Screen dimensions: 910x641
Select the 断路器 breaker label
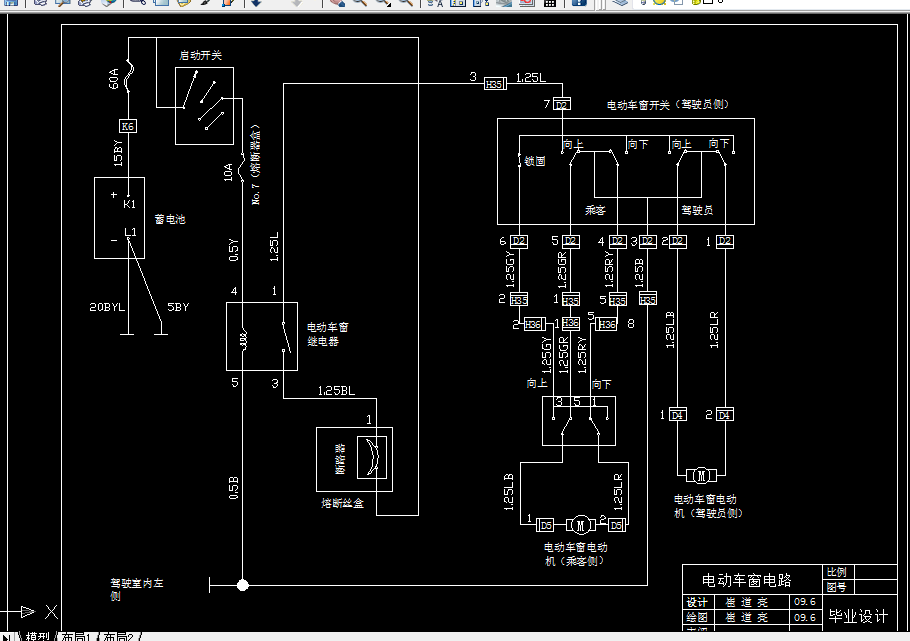340,459
